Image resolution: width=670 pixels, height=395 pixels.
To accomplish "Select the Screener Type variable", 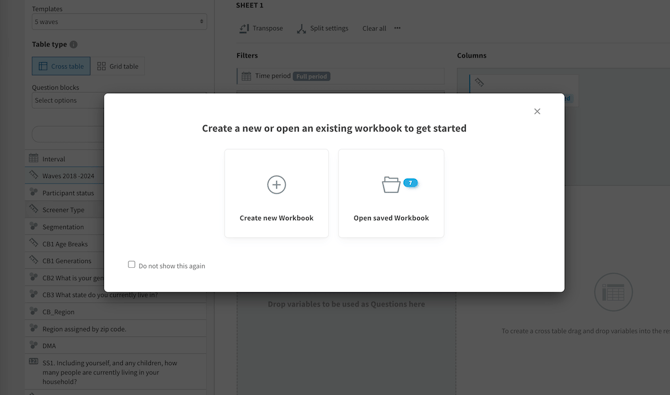I will tap(66, 210).
